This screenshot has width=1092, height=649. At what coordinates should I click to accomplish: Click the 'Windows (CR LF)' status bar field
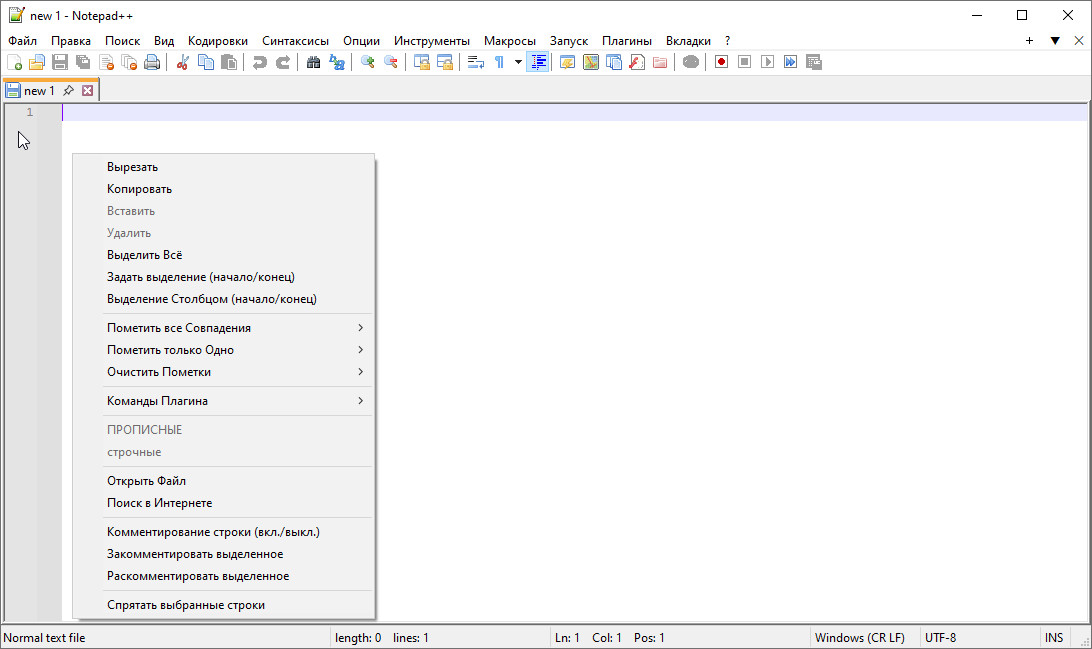tap(859, 638)
